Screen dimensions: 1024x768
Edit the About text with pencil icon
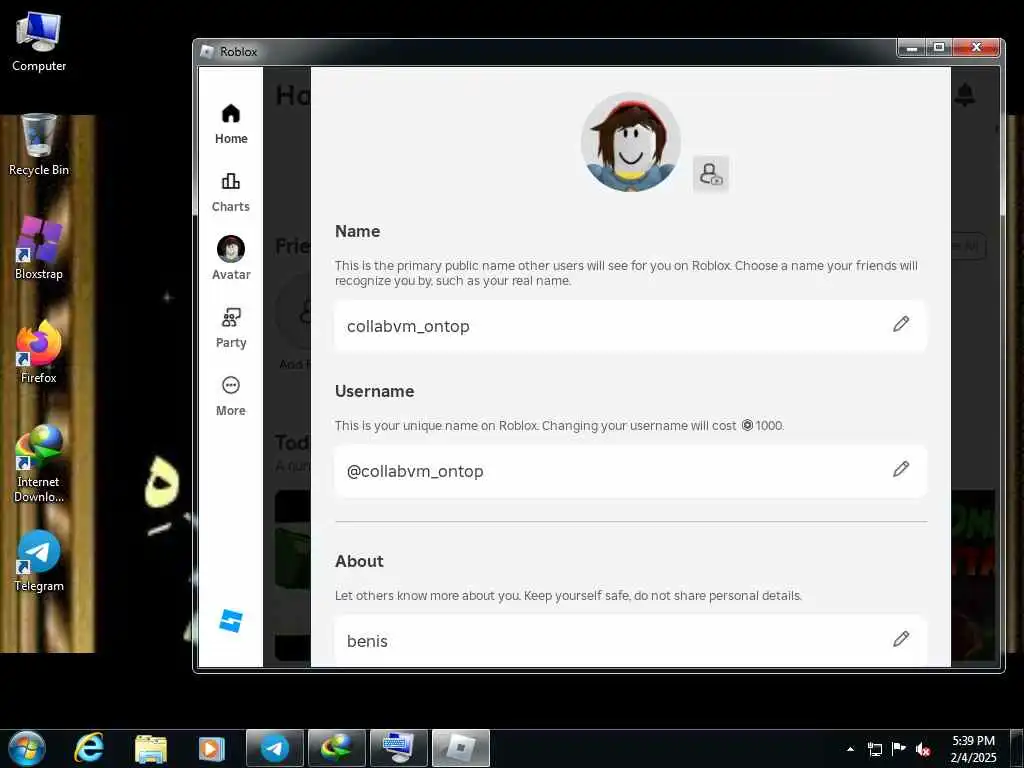pos(901,639)
